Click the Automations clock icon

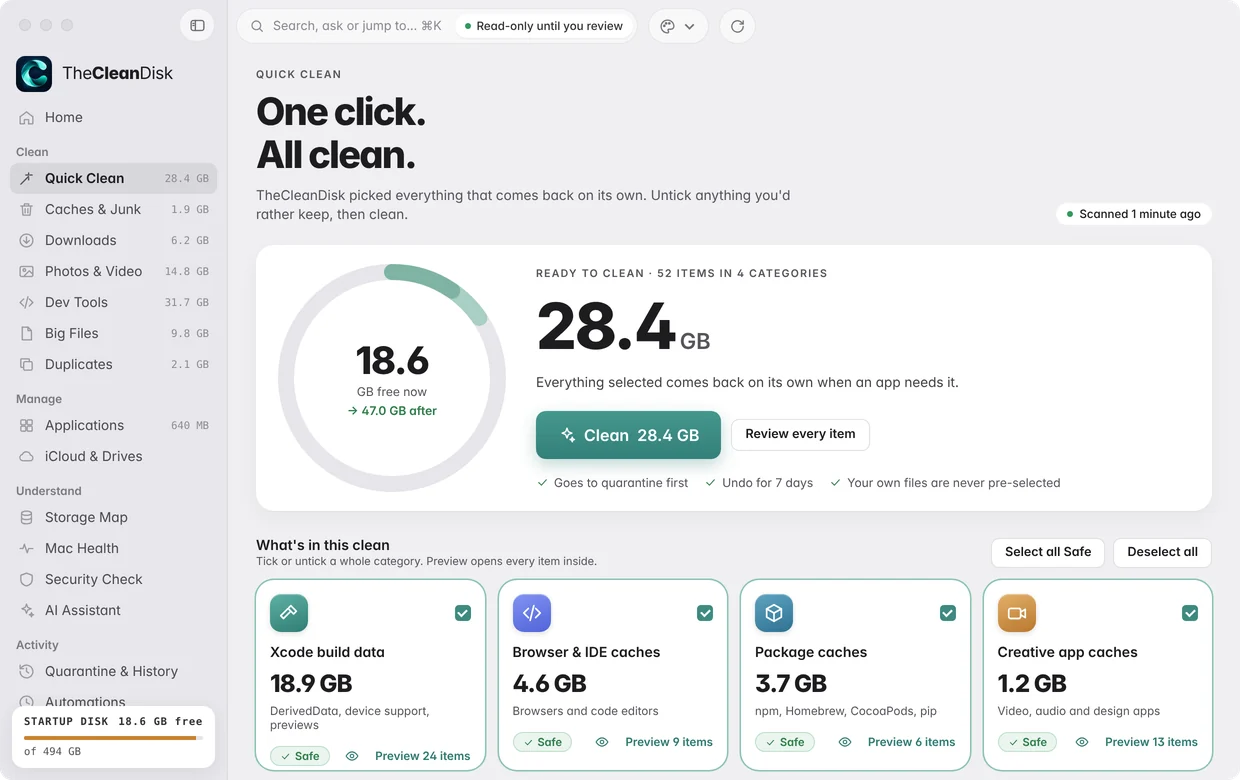click(x=27, y=702)
